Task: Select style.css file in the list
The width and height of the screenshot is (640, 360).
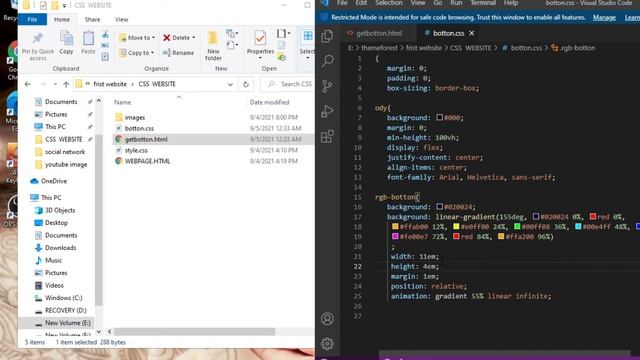Action: 136,150
